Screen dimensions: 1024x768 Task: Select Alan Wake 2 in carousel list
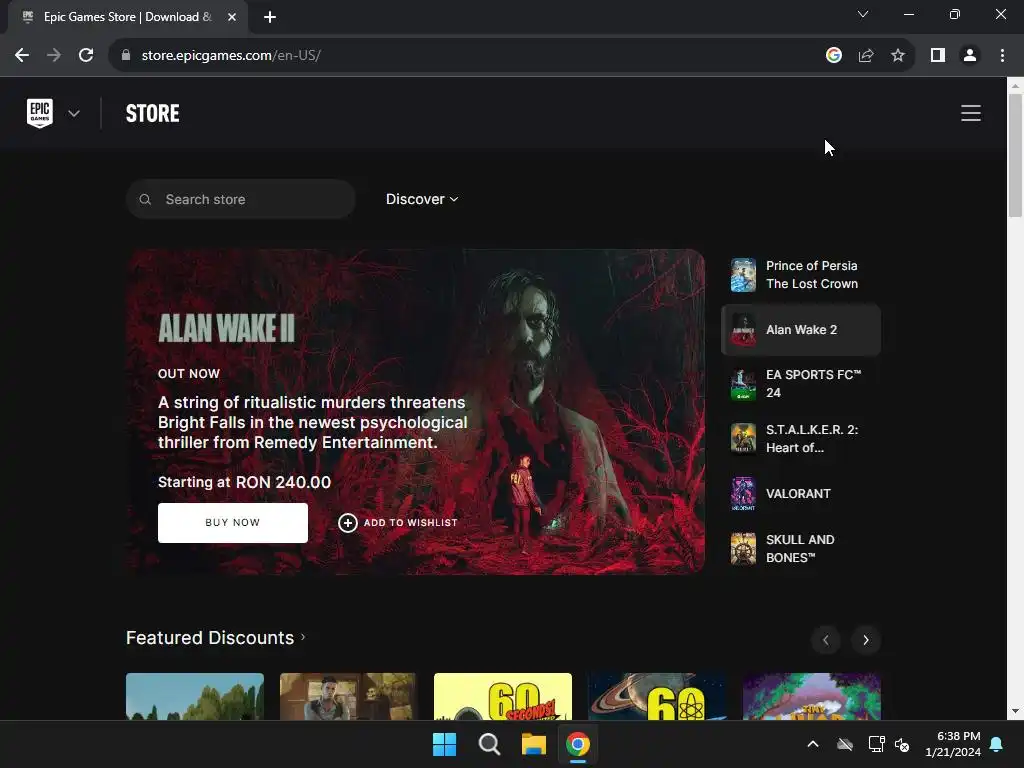coord(801,330)
